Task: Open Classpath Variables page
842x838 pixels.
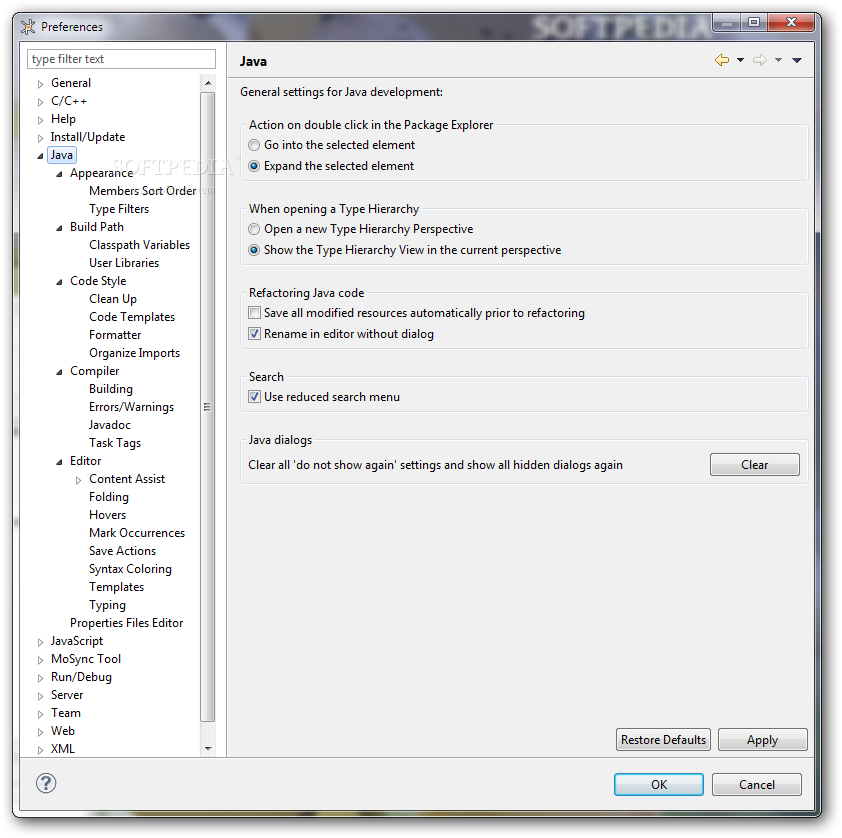Action: click(x=139, y=245)
